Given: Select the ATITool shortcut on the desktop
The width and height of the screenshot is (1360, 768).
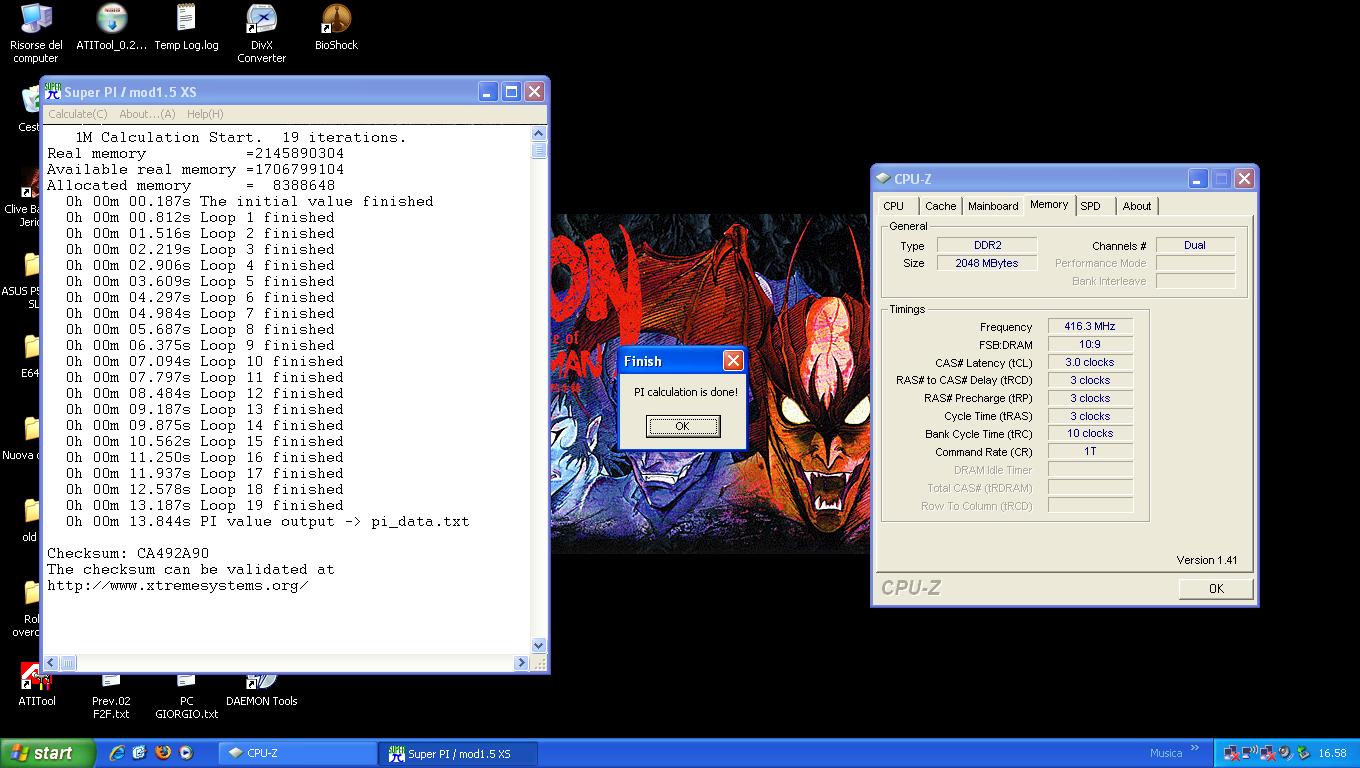Looking at the screenshot, I should tap(37, 685).
